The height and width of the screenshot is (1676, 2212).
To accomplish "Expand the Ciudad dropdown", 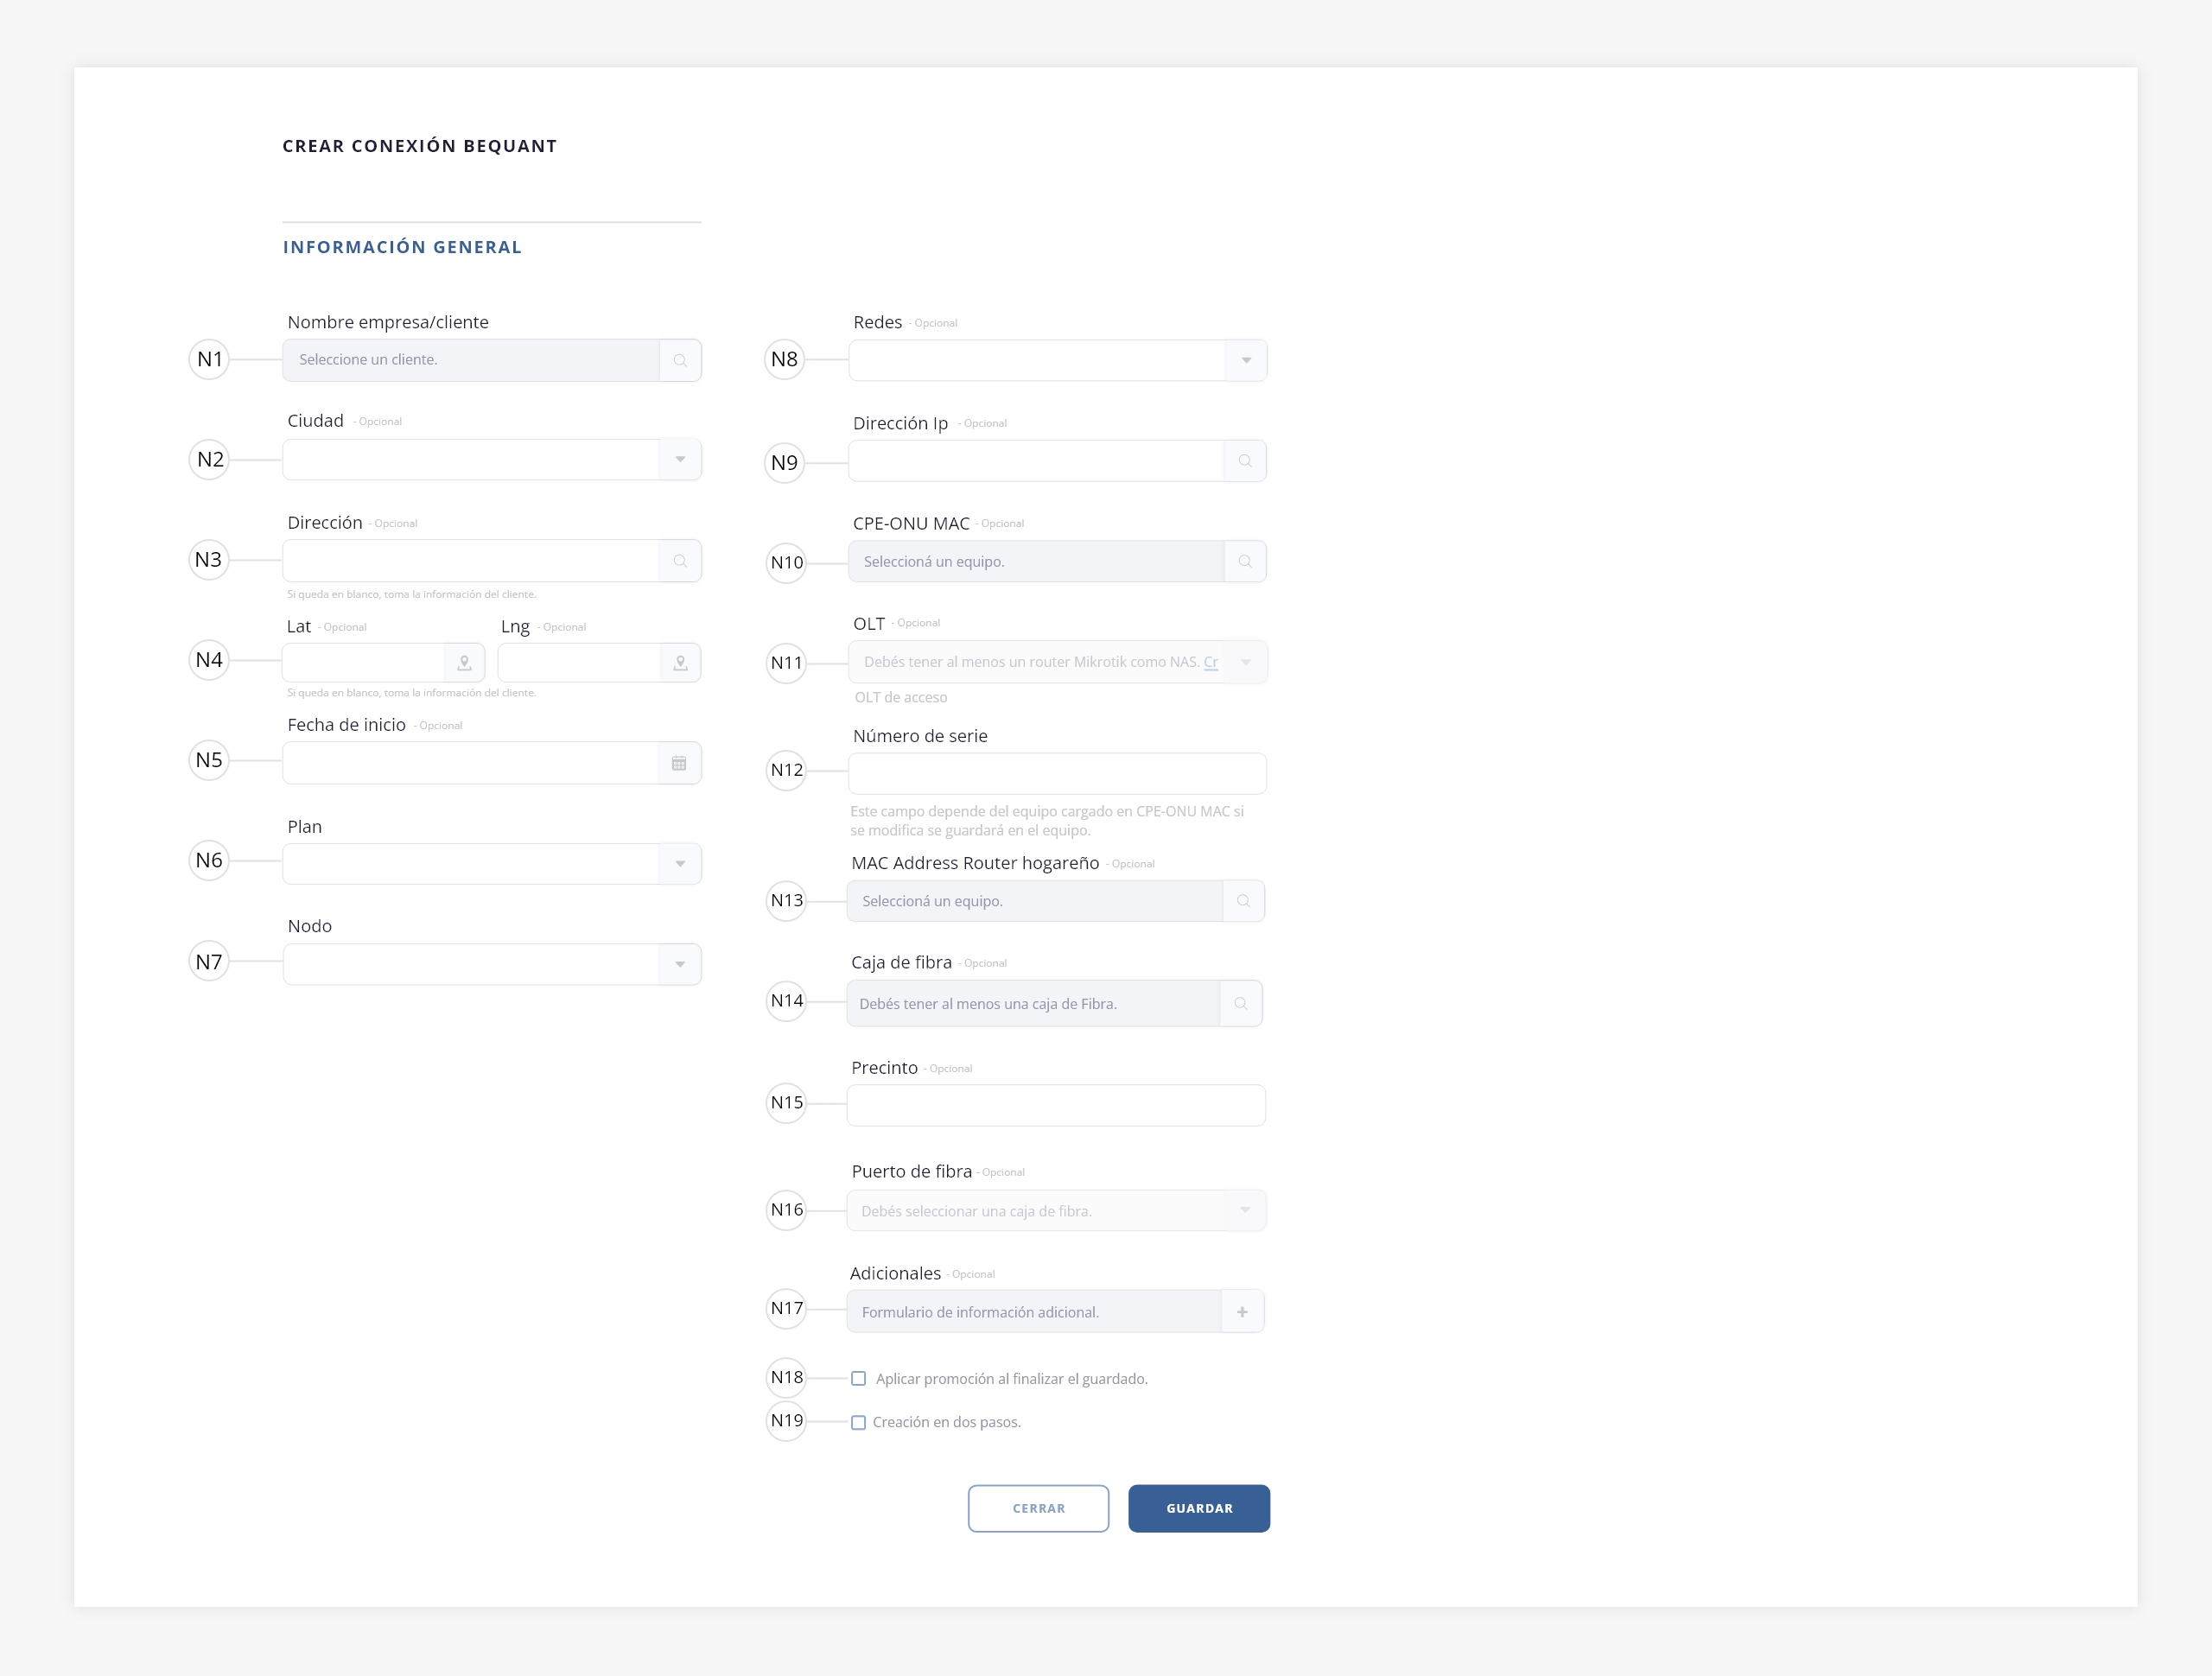I will pyautogui.click(x=680, y=460).
